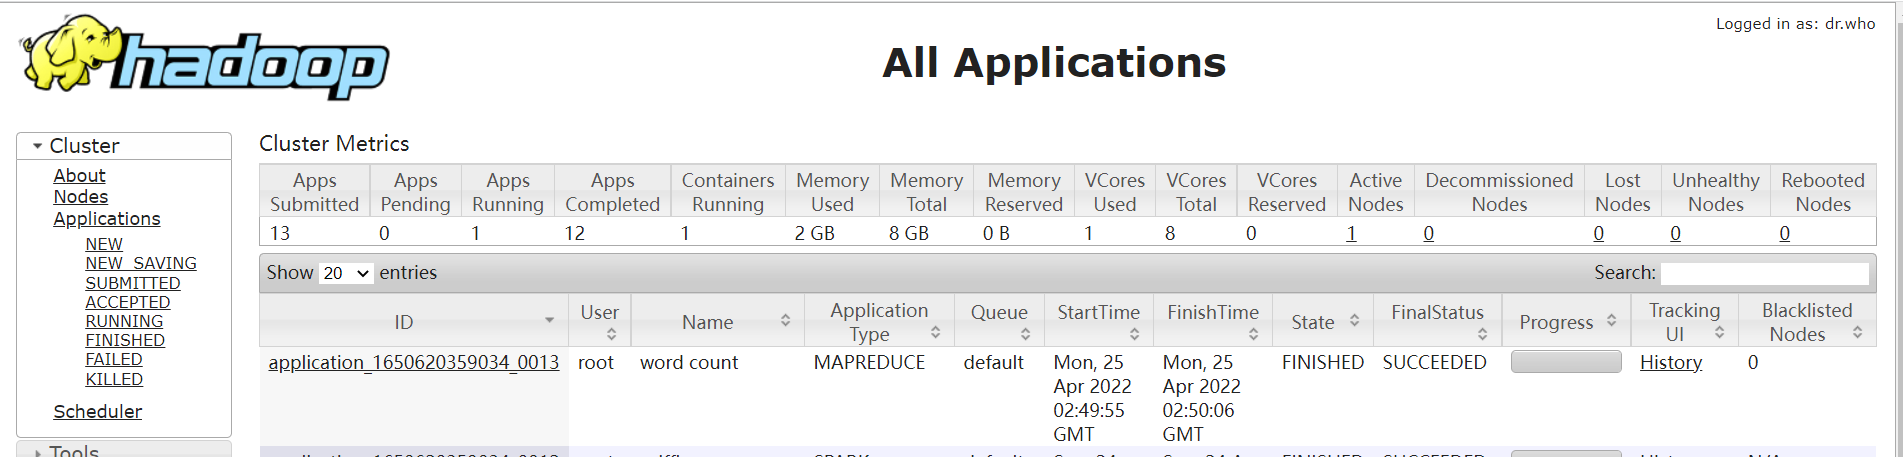Click the page vertical scrollbar

coord(1898,230)
